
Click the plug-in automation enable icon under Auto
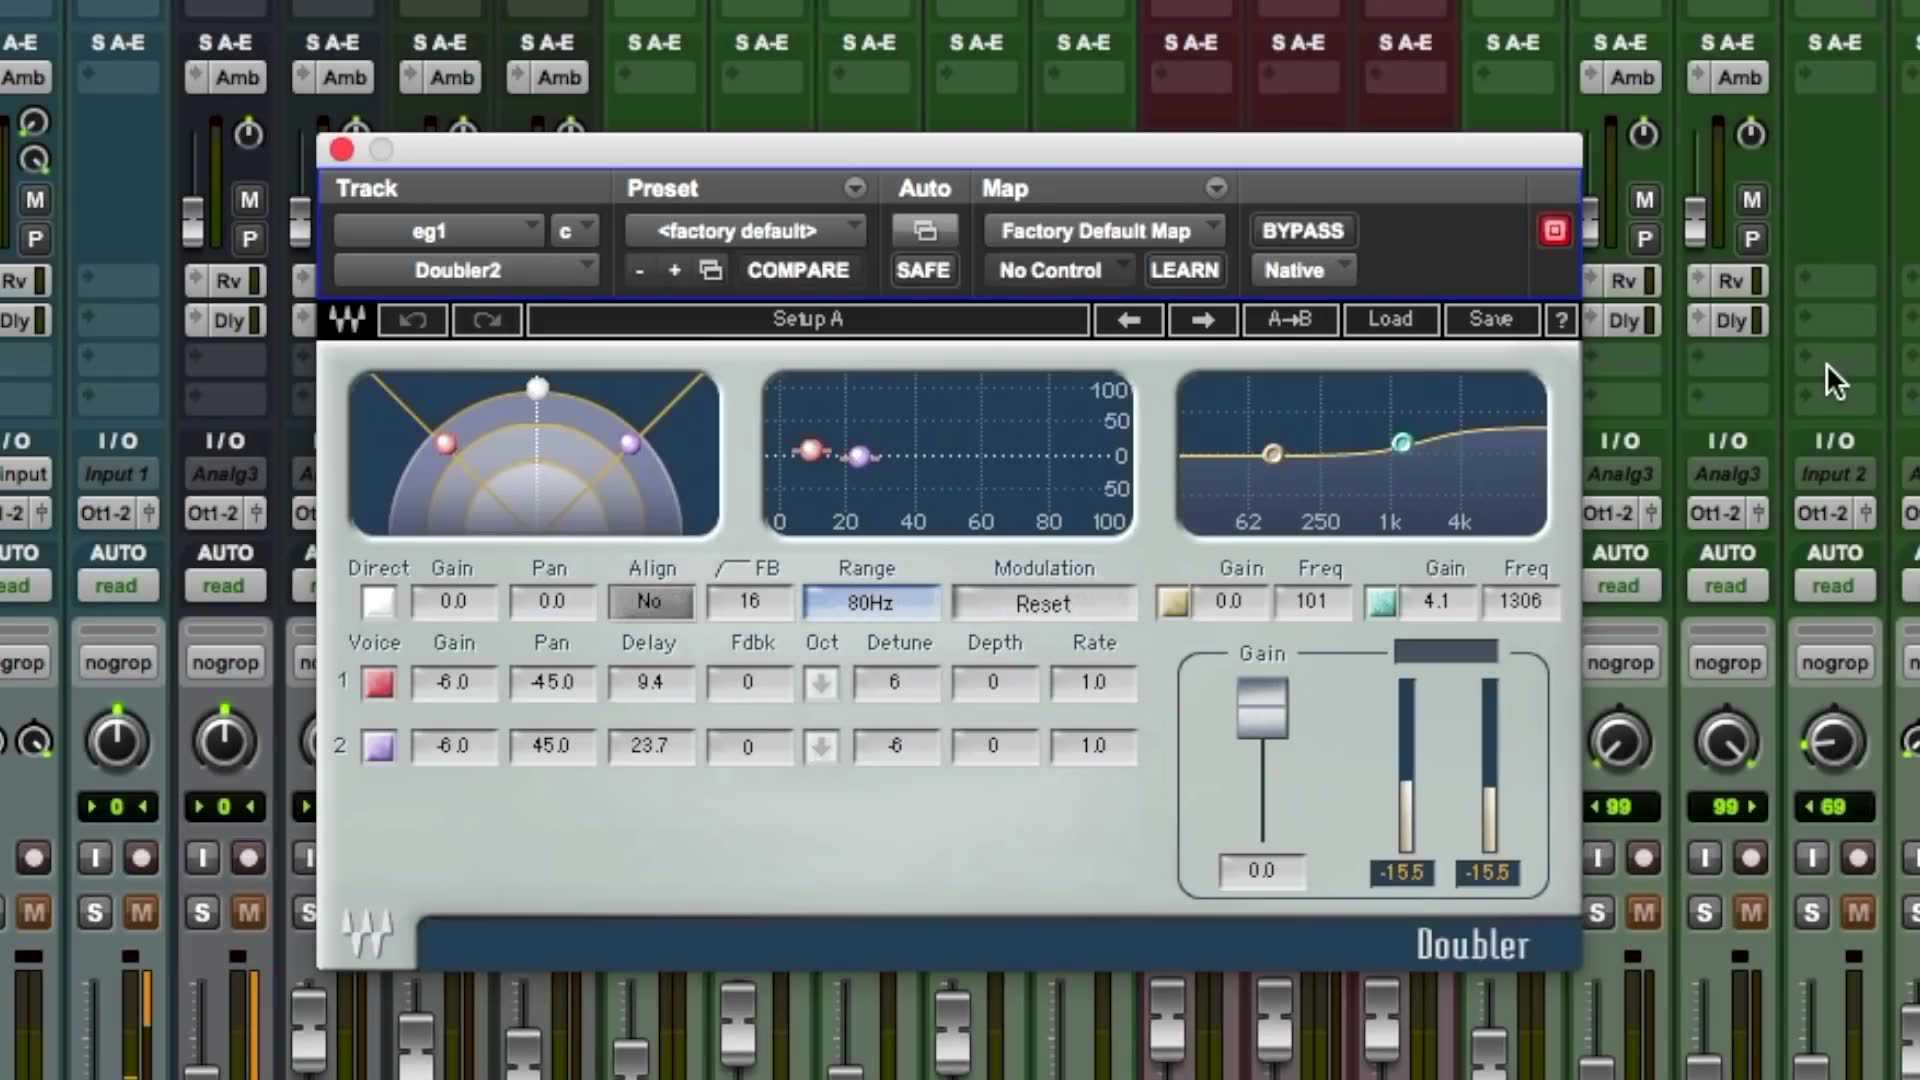(x=924, y=231)
